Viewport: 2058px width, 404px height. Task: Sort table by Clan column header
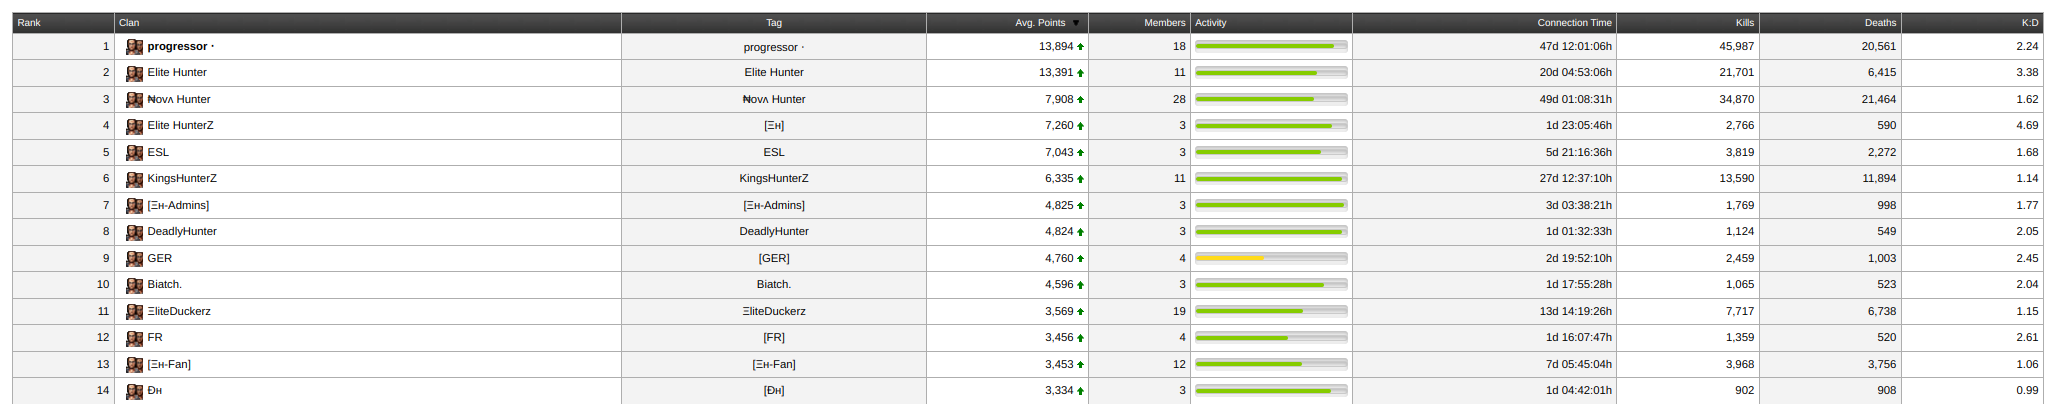click(x=129, y=22)
